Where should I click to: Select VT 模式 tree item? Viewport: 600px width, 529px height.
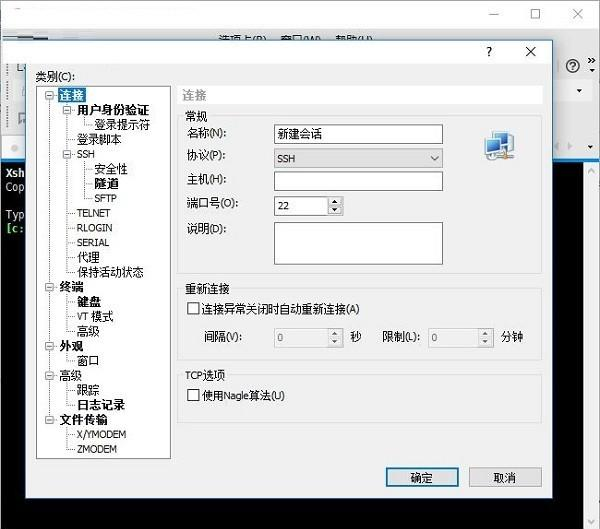coord(95,317)
